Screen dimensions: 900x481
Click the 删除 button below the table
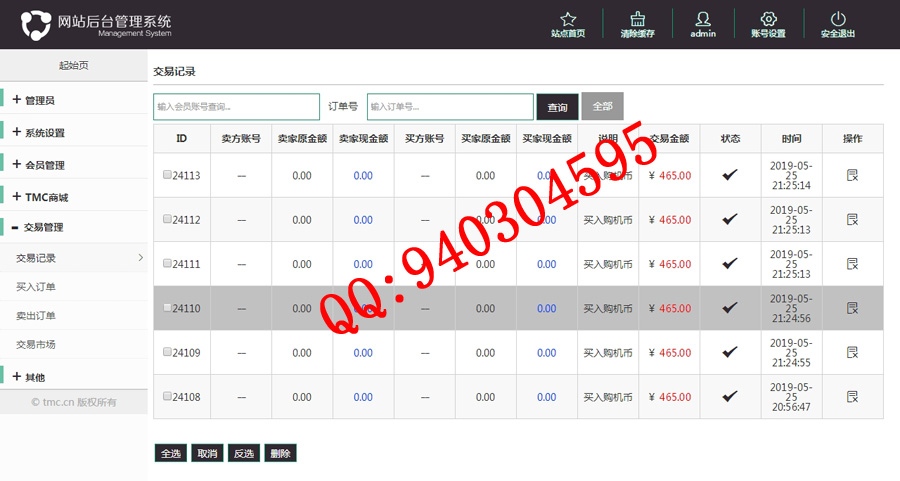point(280,454)
